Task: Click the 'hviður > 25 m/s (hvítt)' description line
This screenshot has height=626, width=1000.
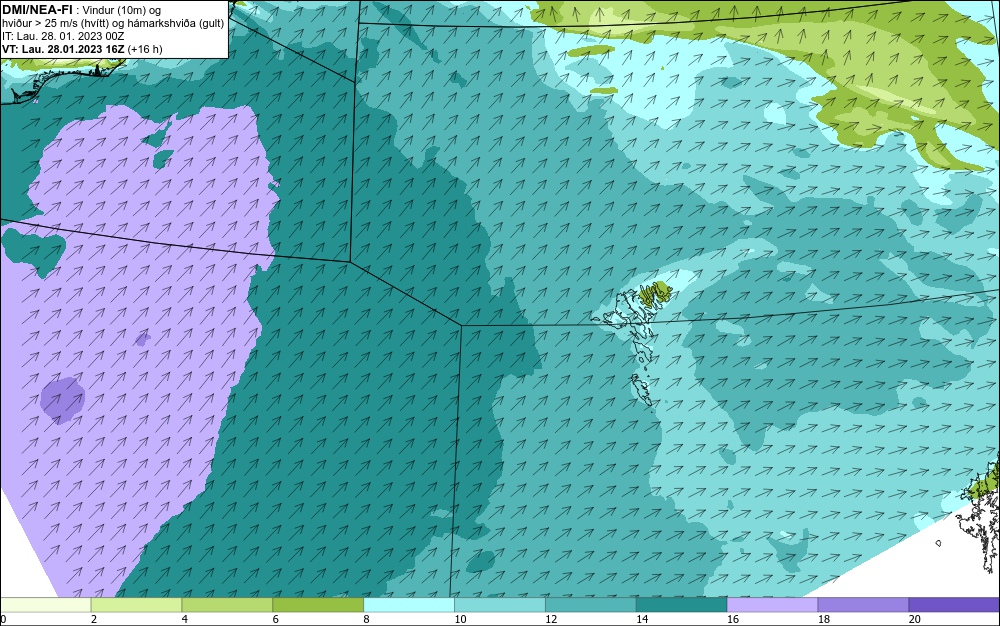Action: 113,24
